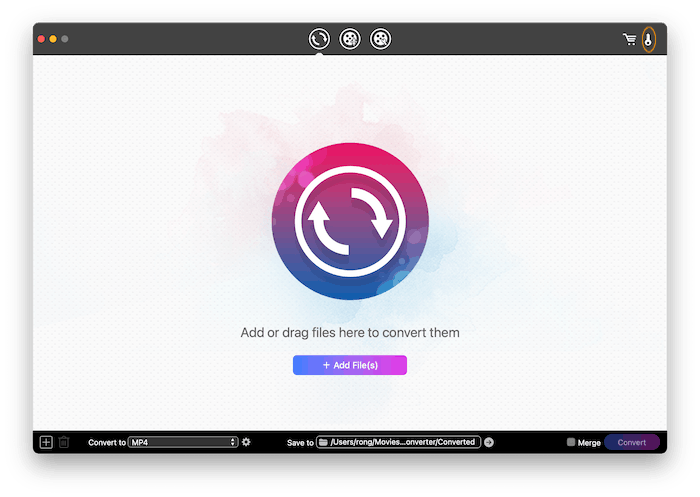Click the stepper arrows on format dropdown

pyautogui.click(x=233, y=442)
